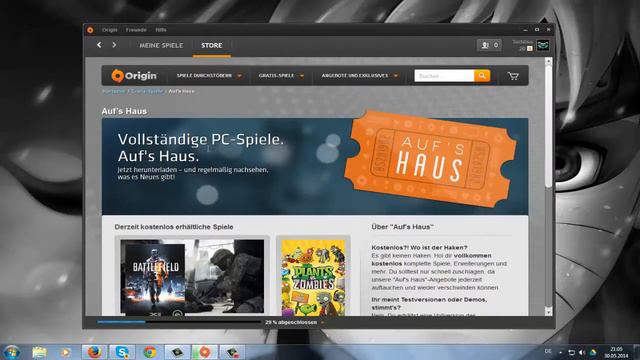Click the 'Vollständige PC-Spiele.' banner headline
This screenshot has width=640, height=360.
(200, 140)
